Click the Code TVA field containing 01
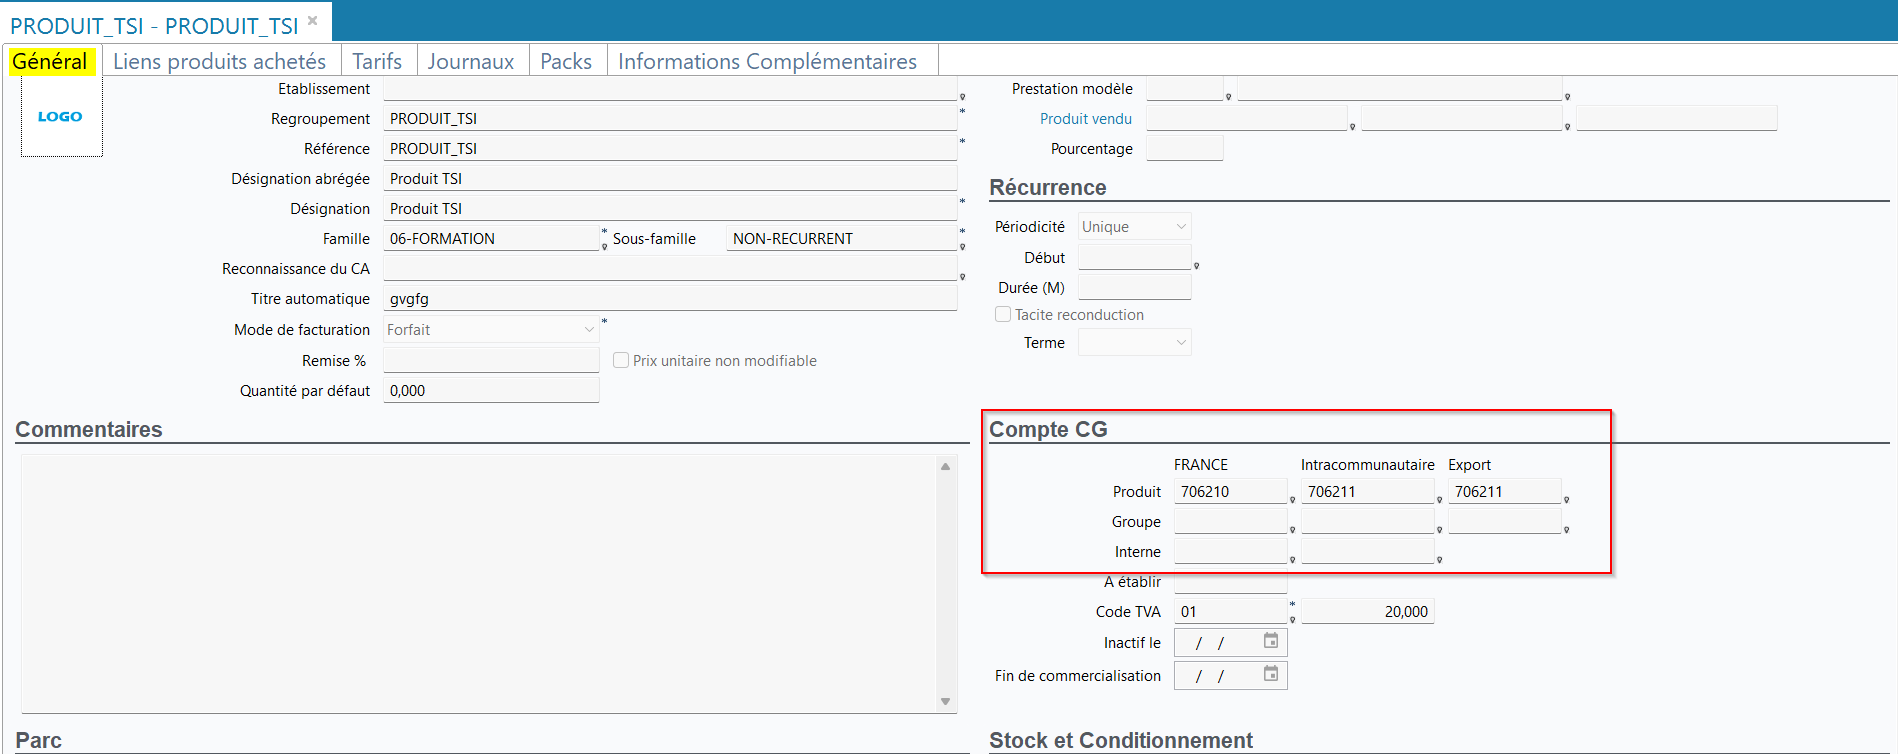The image size is (1898, 754). pyautogui.click(x=1230, y=611)
